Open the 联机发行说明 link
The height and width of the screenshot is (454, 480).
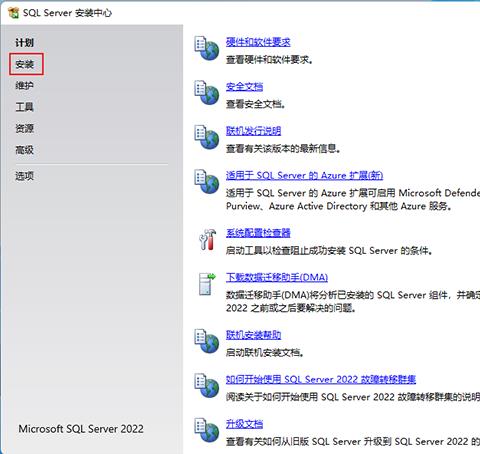(253, 131)
